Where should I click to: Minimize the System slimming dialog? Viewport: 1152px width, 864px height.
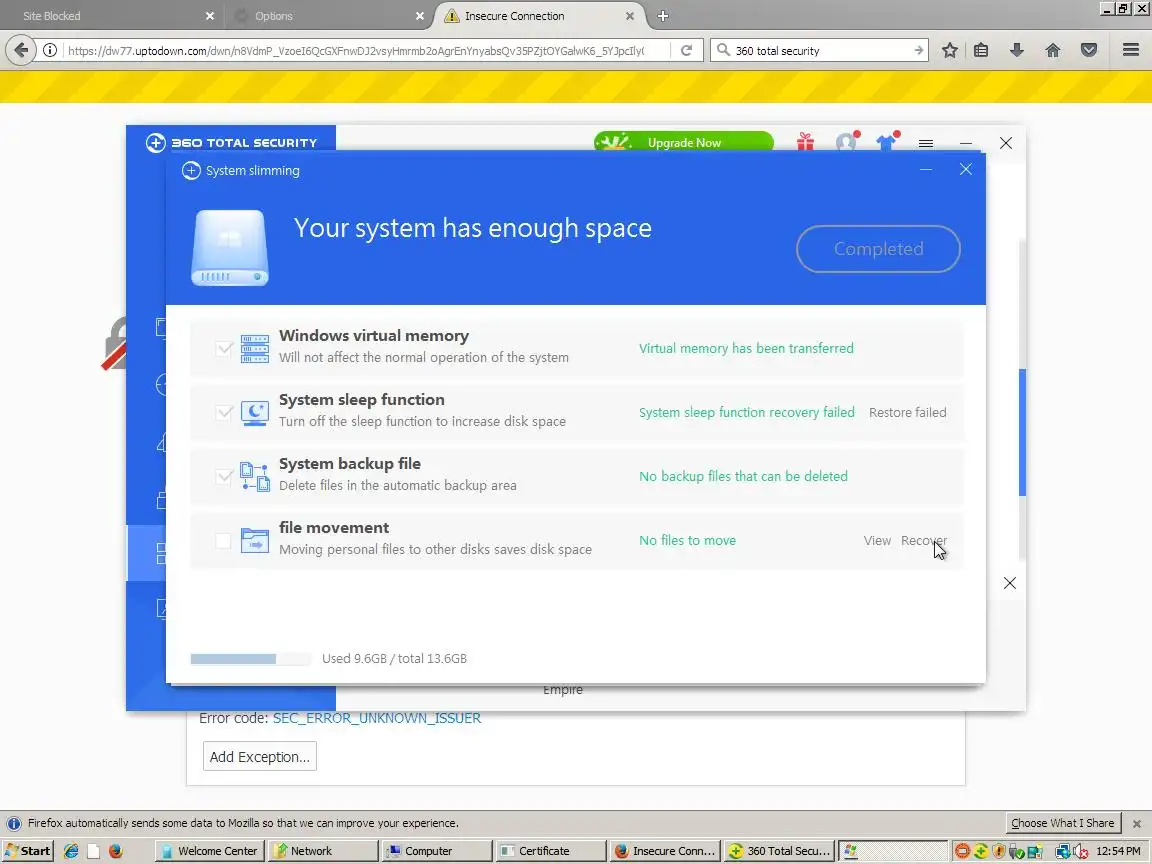[926, 170]
